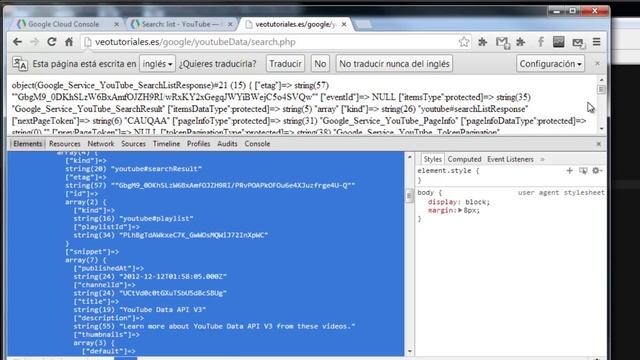Switch to the Google Cloud Console tab
This screenshot has width=640, height=360.
(x=63, y=24)
